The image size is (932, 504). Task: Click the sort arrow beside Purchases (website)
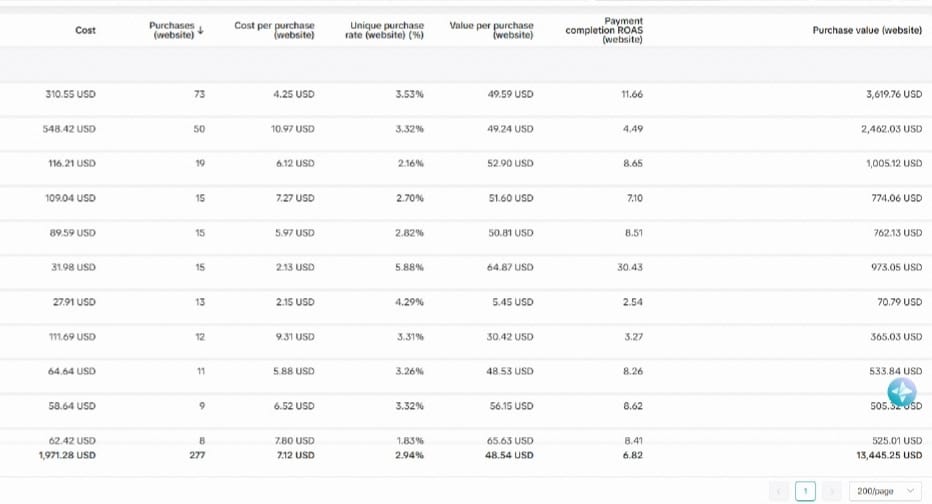(201, 30)
